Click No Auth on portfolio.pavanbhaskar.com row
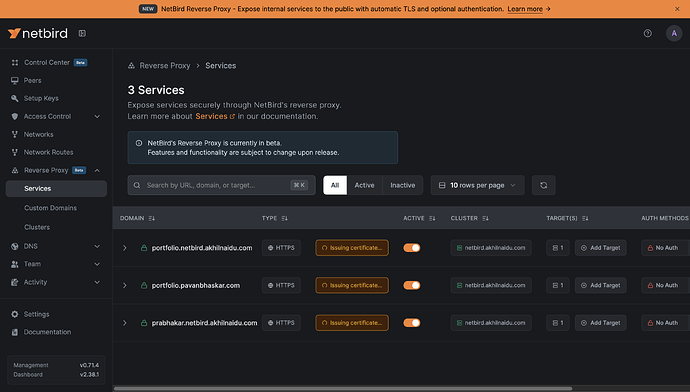 click(x=663, y=285)
